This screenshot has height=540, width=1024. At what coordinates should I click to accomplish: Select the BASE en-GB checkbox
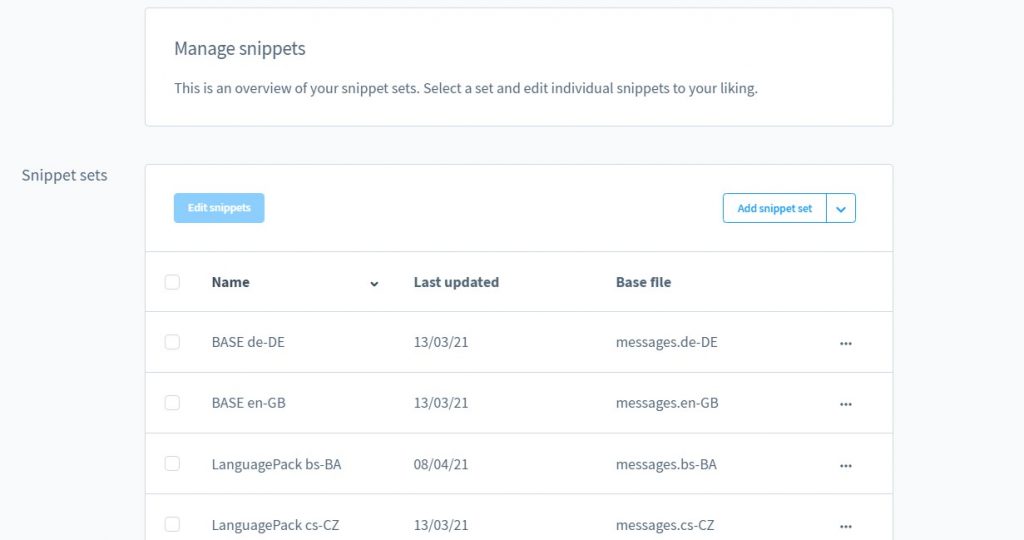[172, 403]
